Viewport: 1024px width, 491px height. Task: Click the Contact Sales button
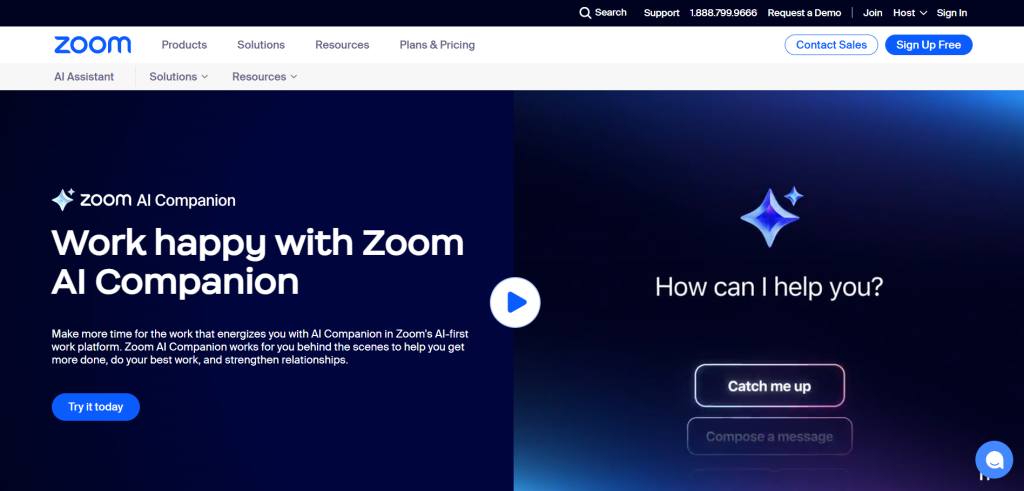coord(831,45)
